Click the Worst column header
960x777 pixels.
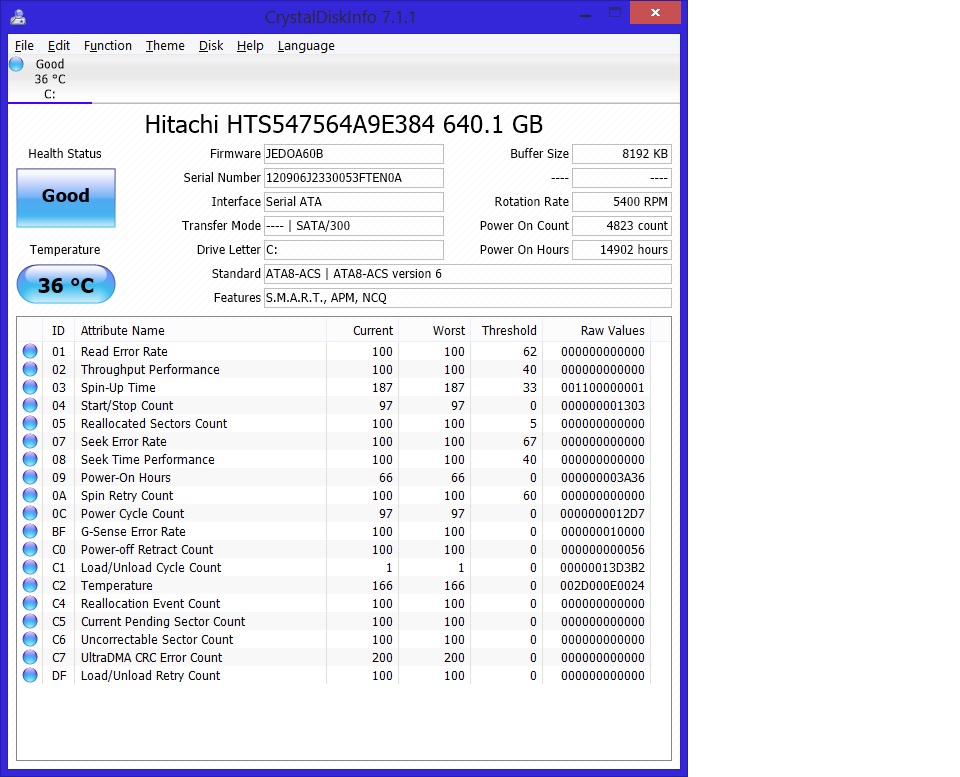tap(435, 331)
